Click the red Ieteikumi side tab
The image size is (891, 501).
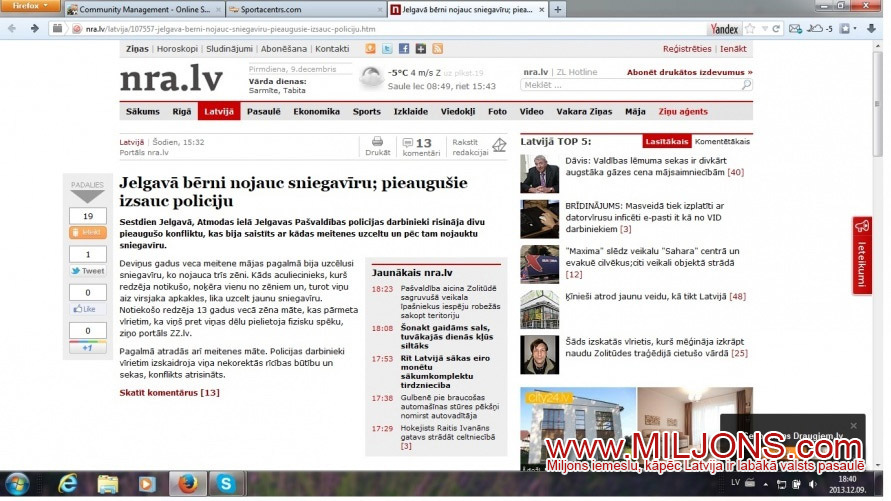(x=862, y=255)
